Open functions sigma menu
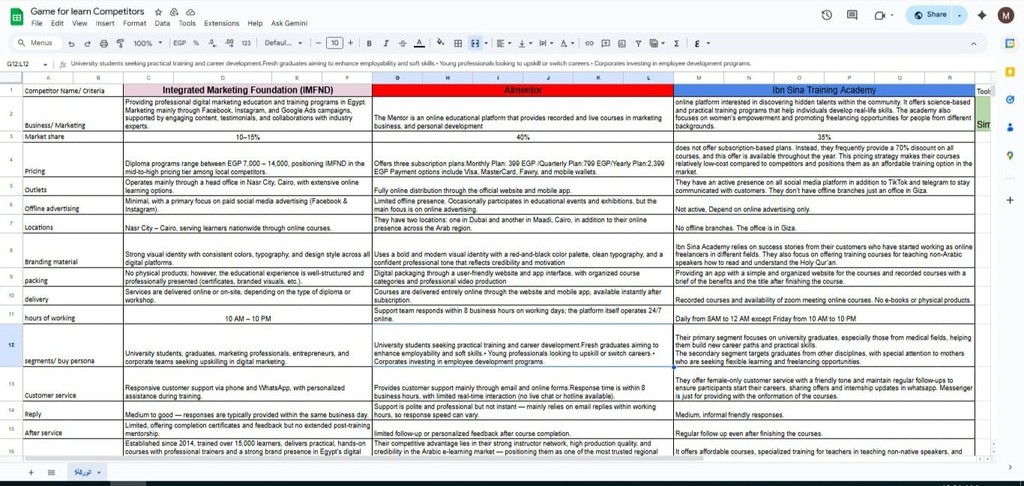This screenshot has width=1024, height=486. 676,43
